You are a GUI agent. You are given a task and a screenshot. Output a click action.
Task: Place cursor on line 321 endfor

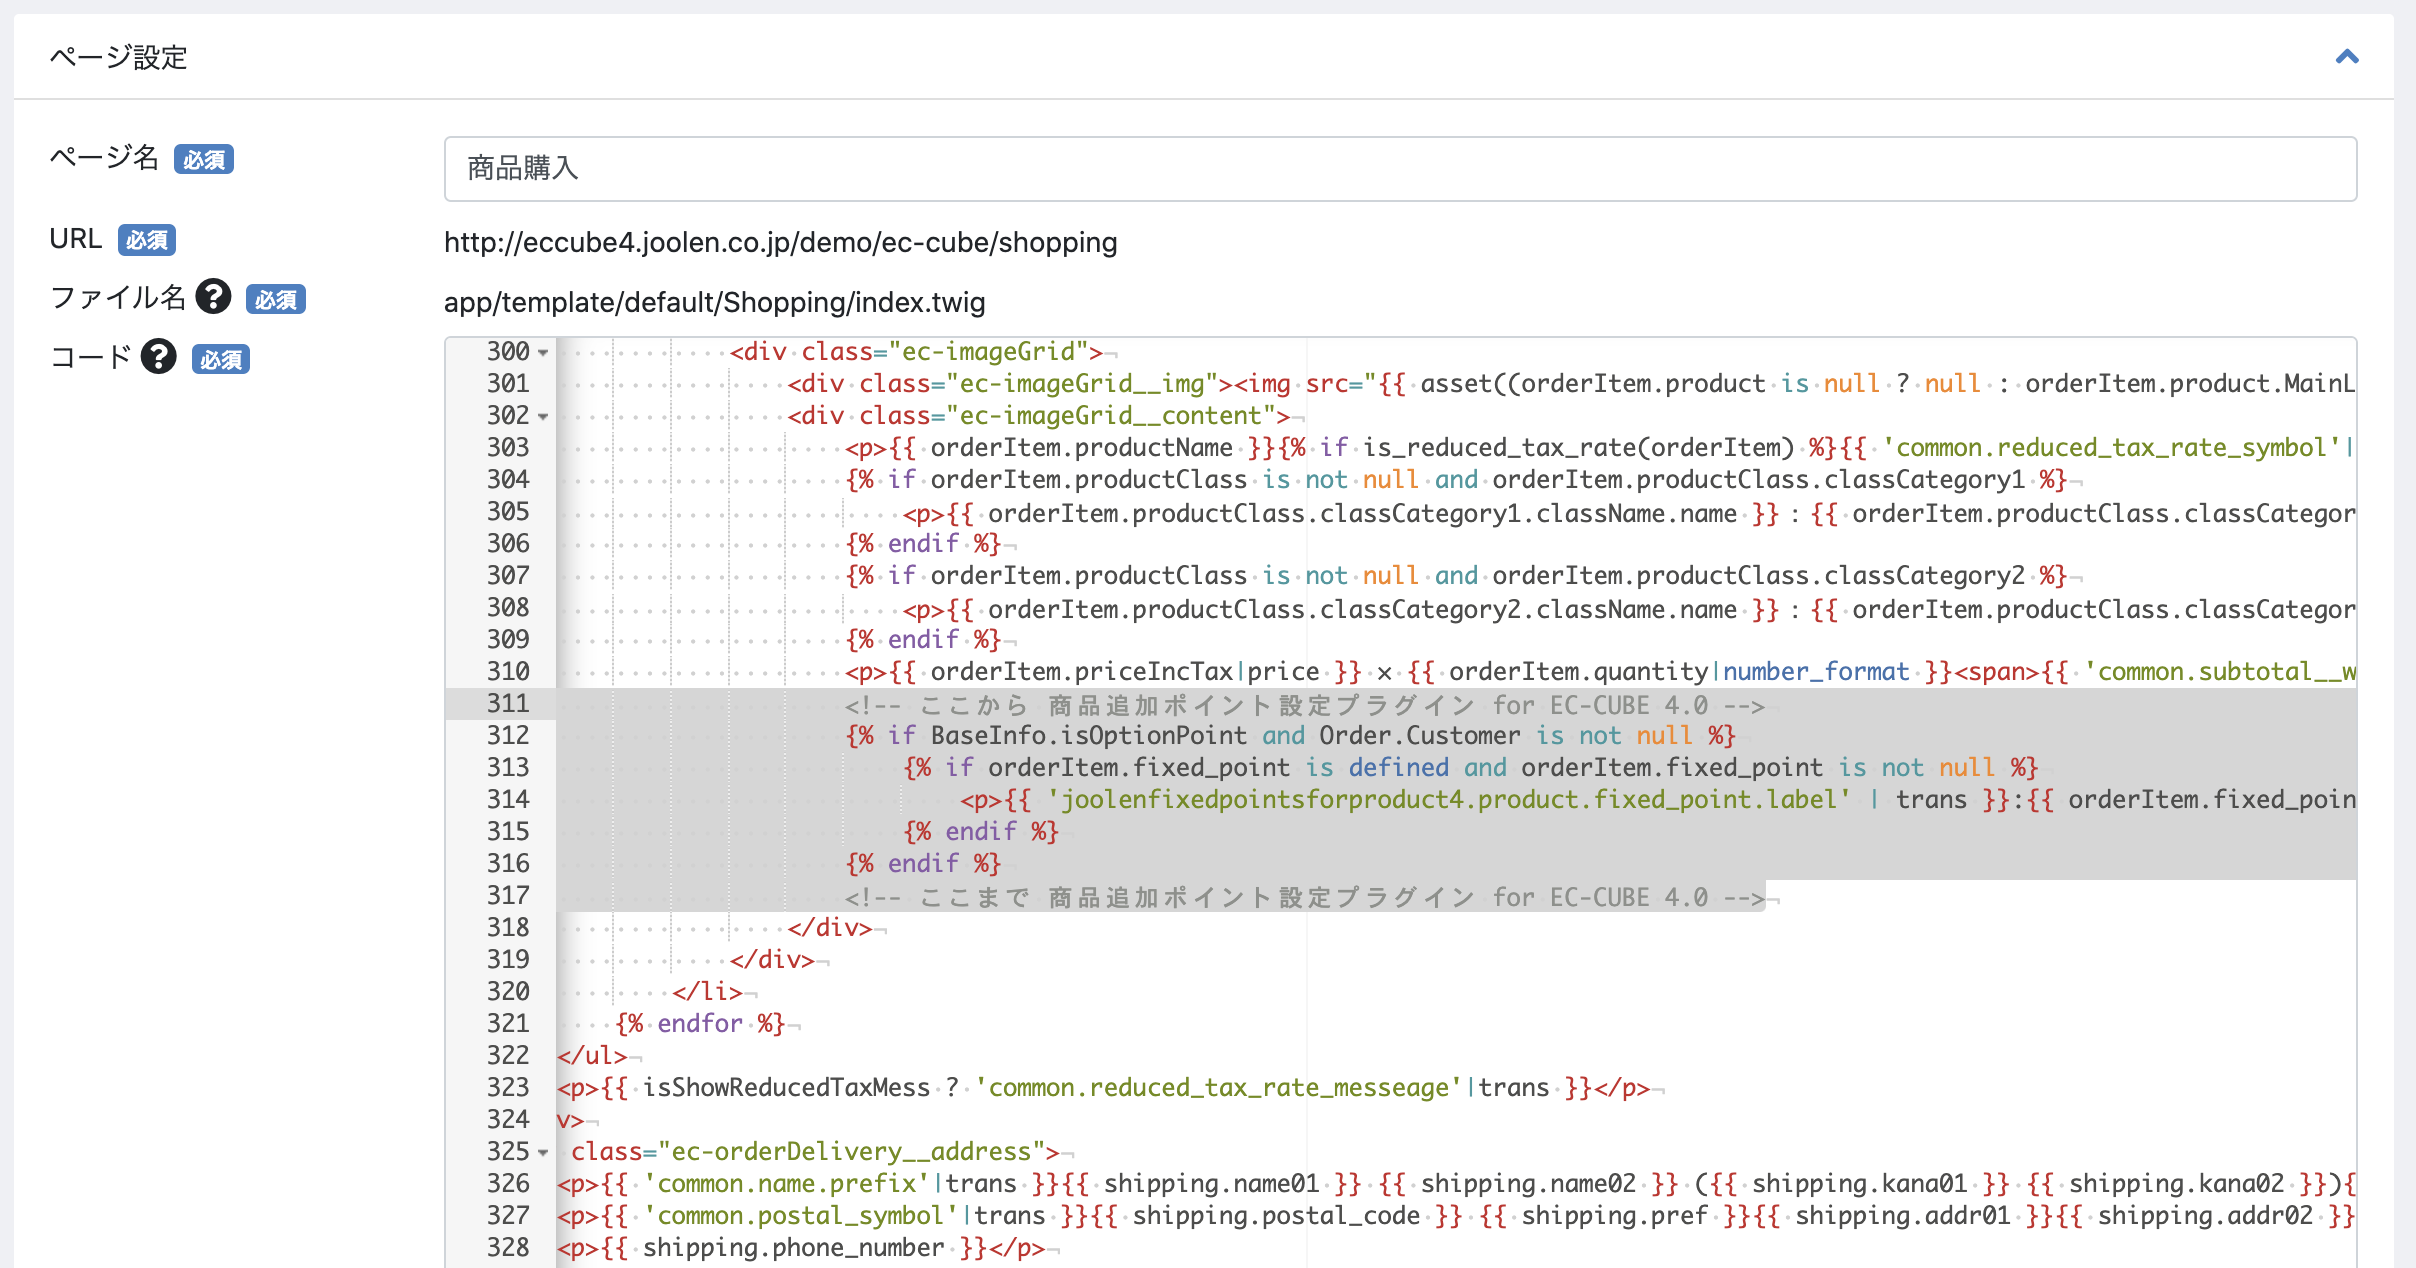coord(700,1024)
